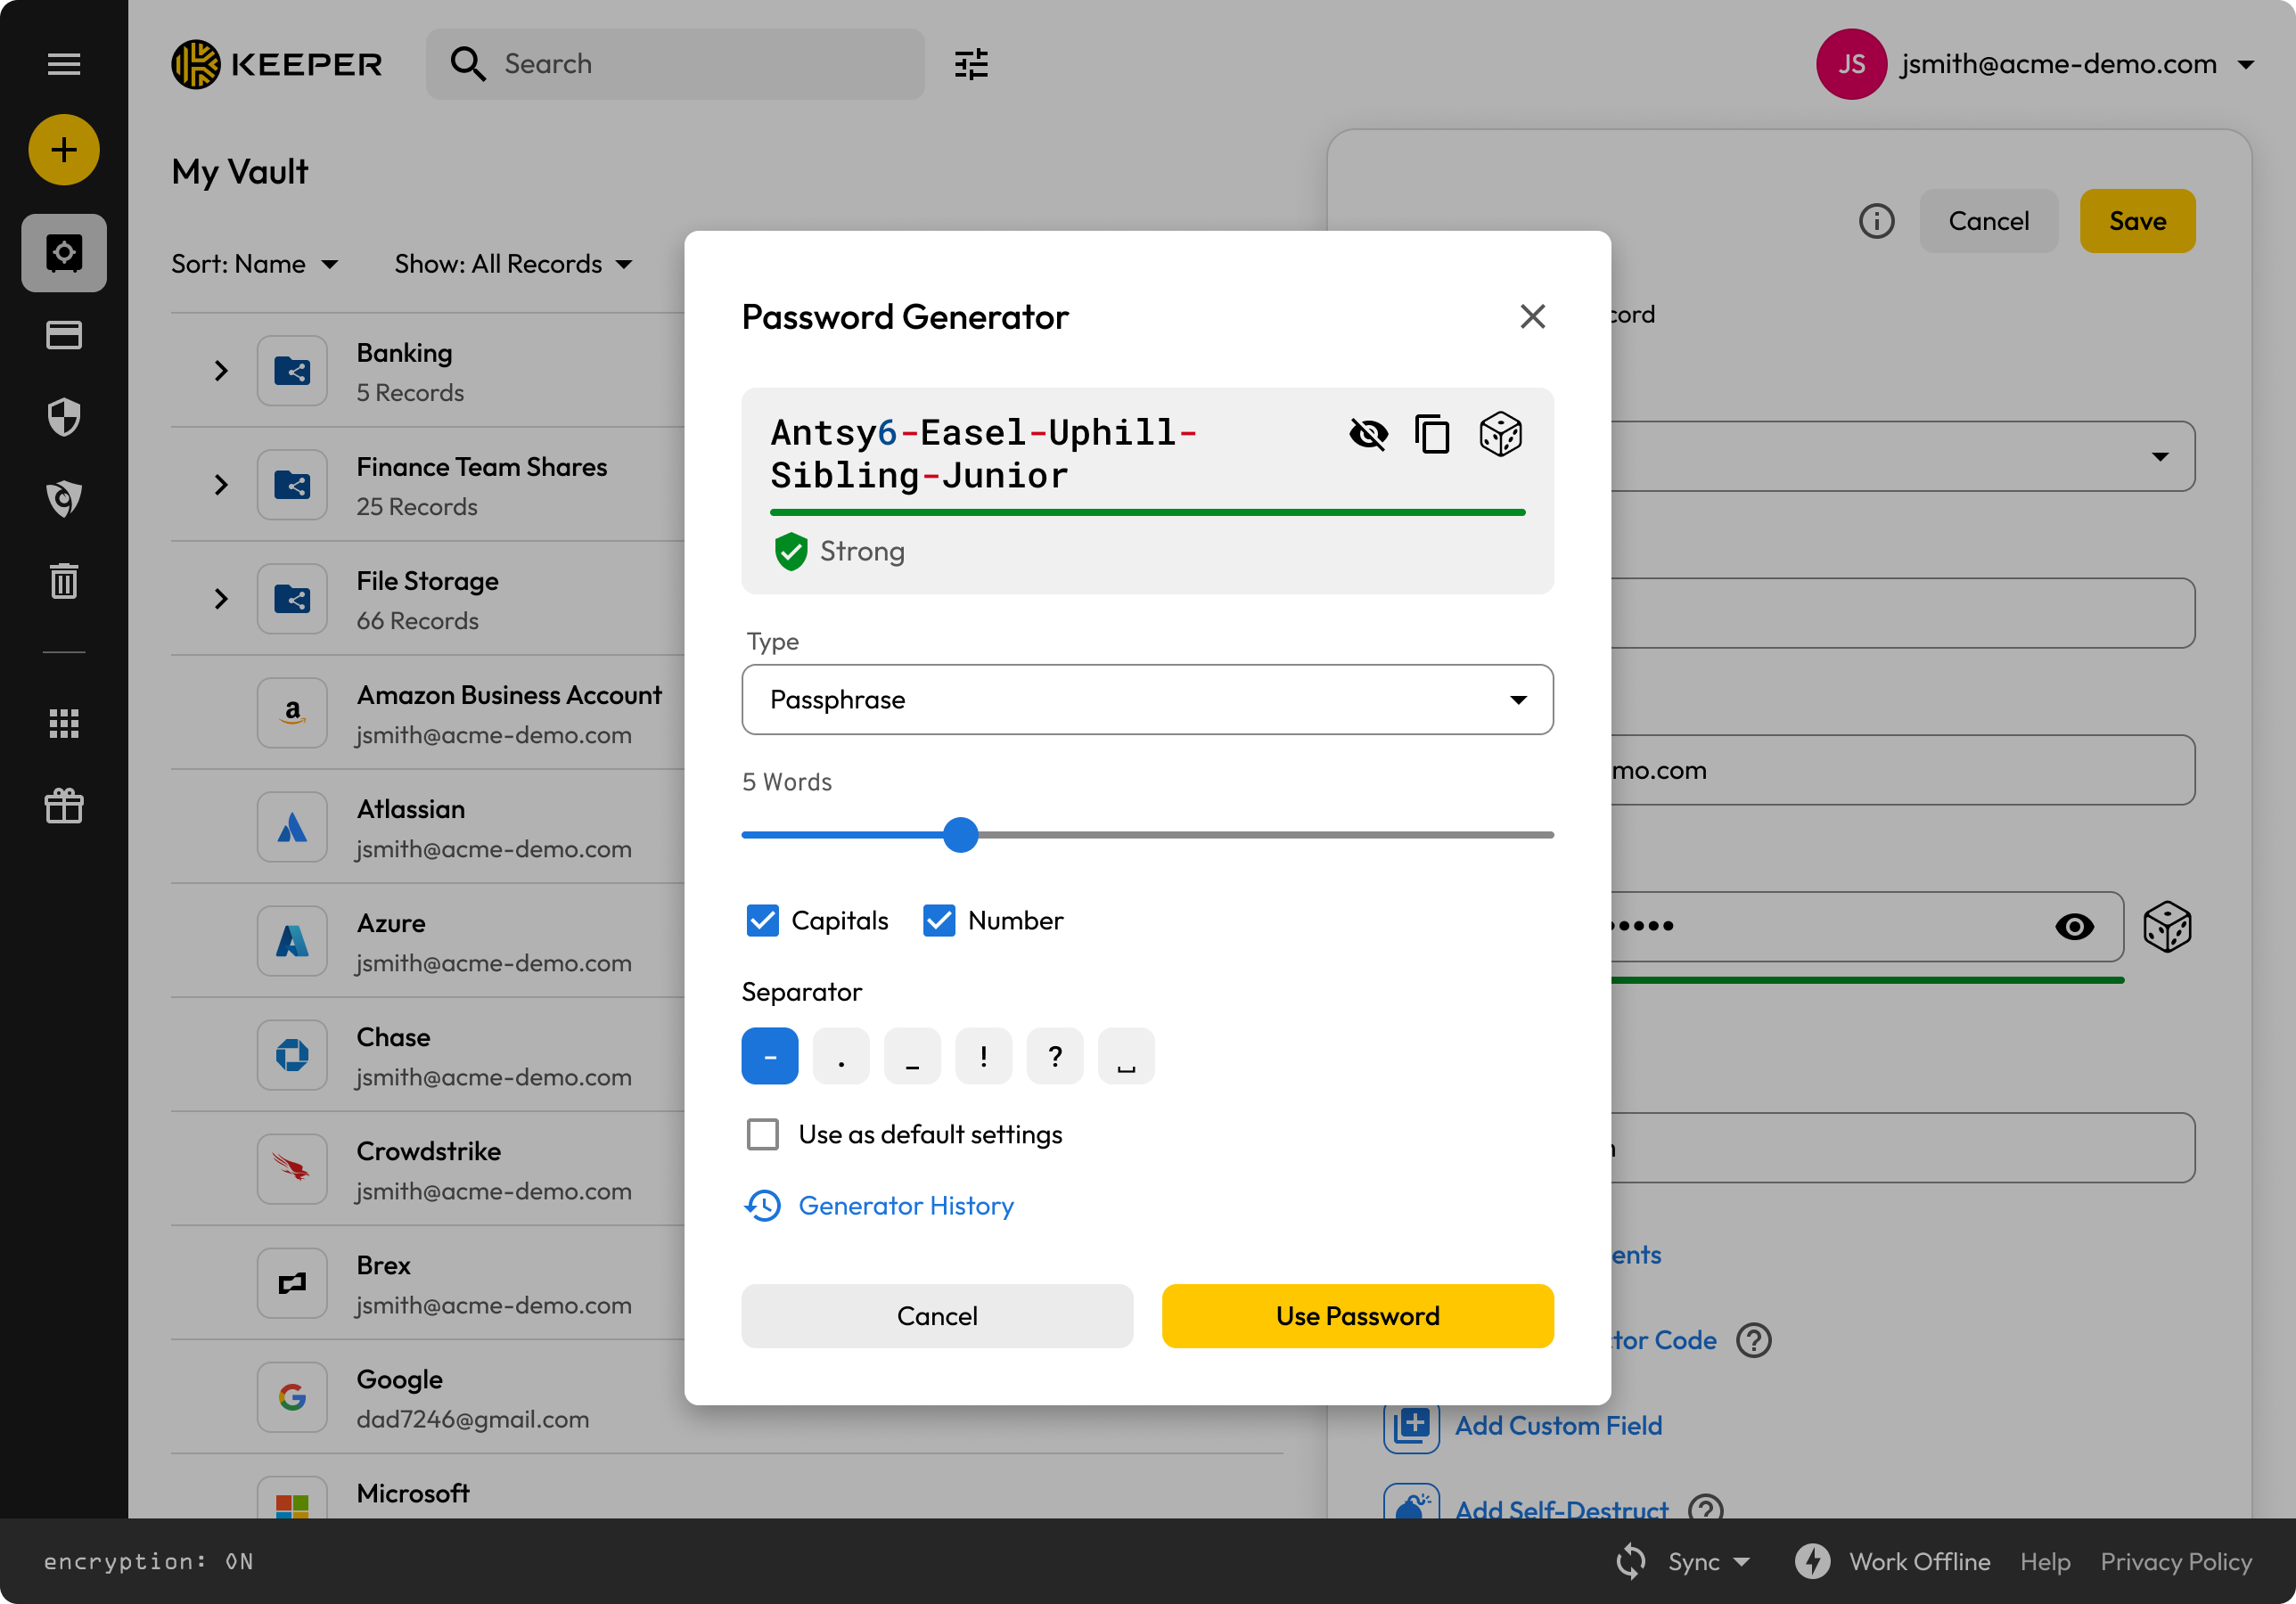Regenerate passphrase with dice icon in dialog
Viewport: 2296px width, 1604px height.
click(1500, 434)
